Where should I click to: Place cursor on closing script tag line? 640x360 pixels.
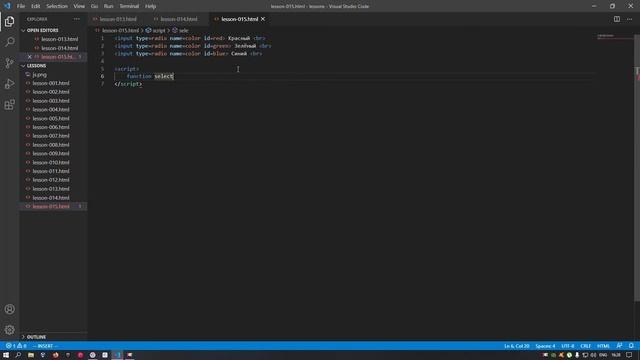tap(128, 84)
